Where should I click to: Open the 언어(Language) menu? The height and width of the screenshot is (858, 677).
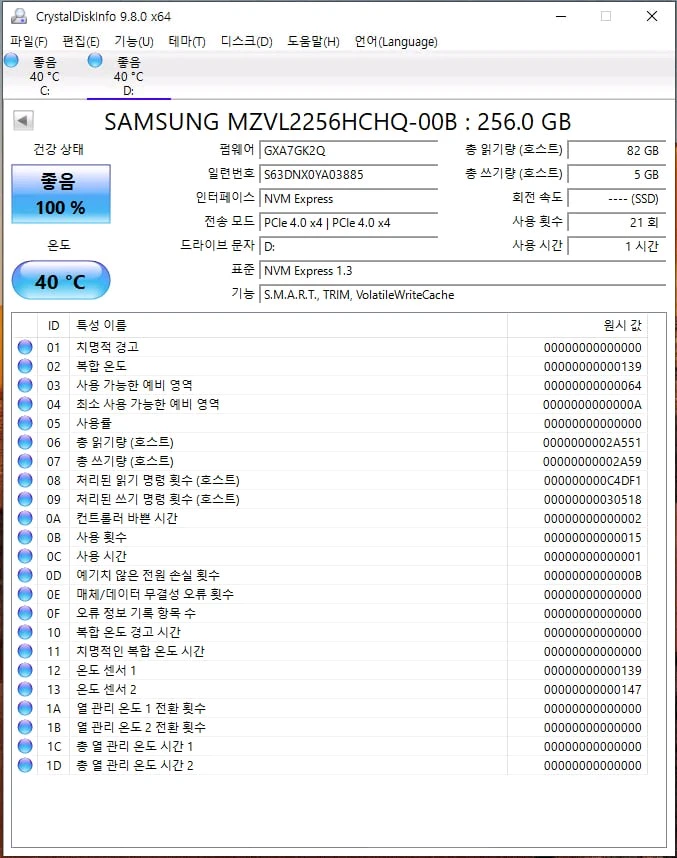[396, 42]
